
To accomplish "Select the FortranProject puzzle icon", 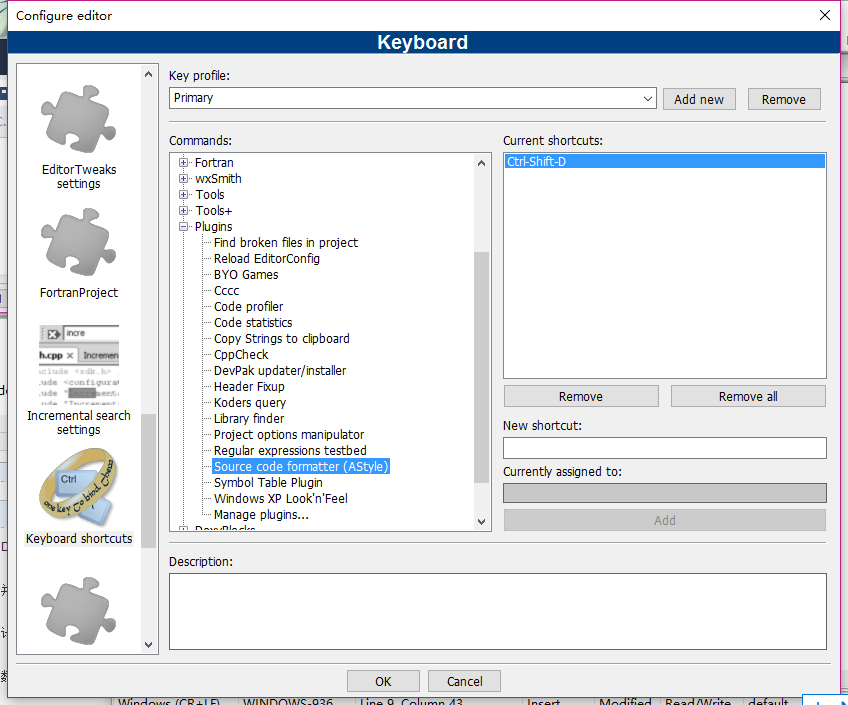I will click(x=79, y=242).
